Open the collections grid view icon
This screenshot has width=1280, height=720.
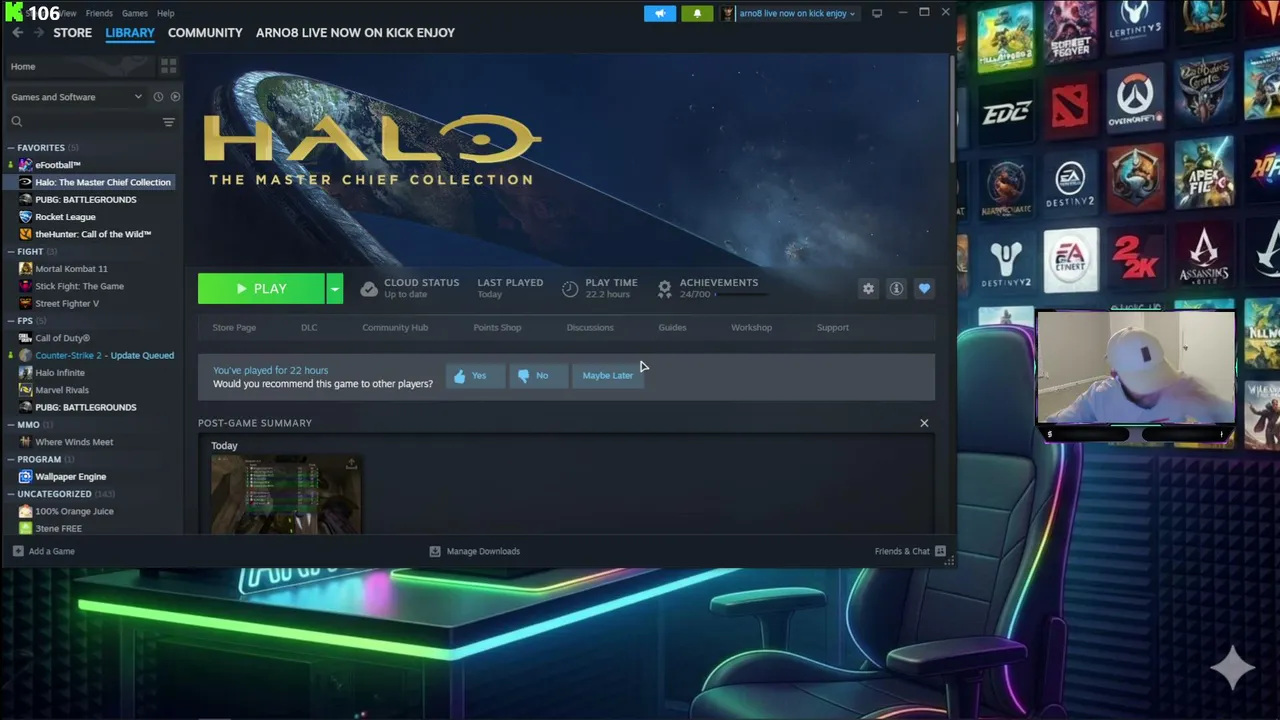168,66
